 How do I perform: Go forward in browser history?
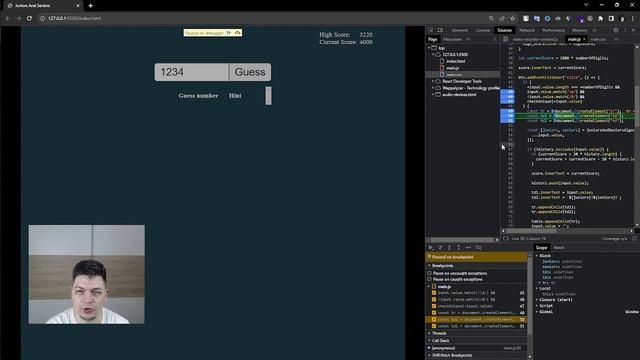coord(19,18)
